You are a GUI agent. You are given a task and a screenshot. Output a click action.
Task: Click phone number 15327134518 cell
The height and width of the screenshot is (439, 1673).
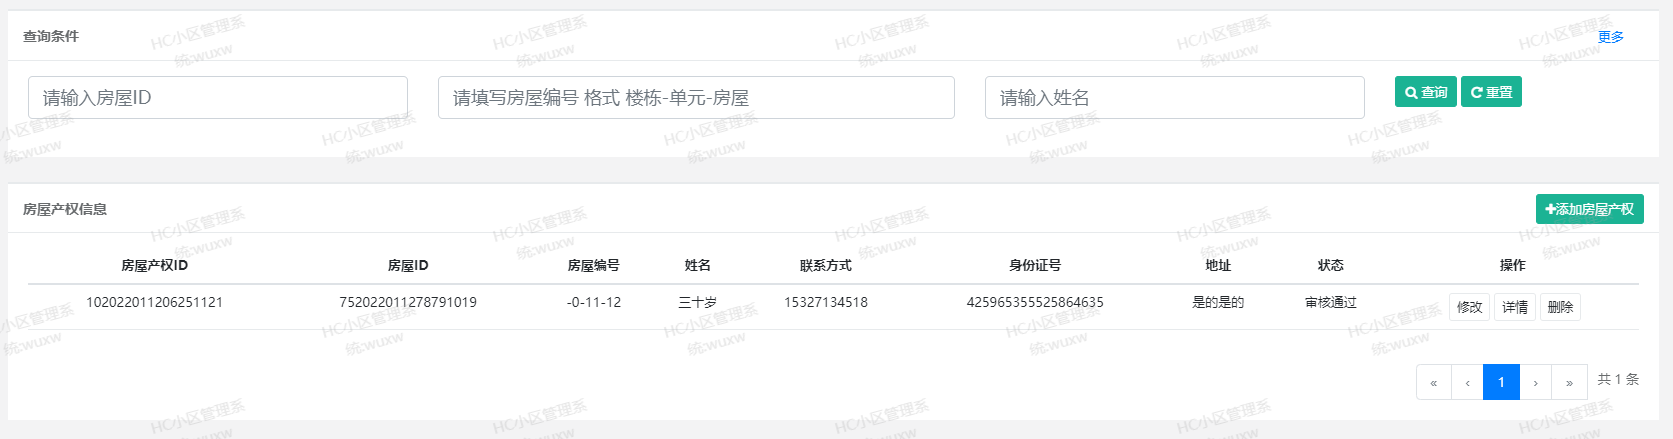[x=826, y=302]
